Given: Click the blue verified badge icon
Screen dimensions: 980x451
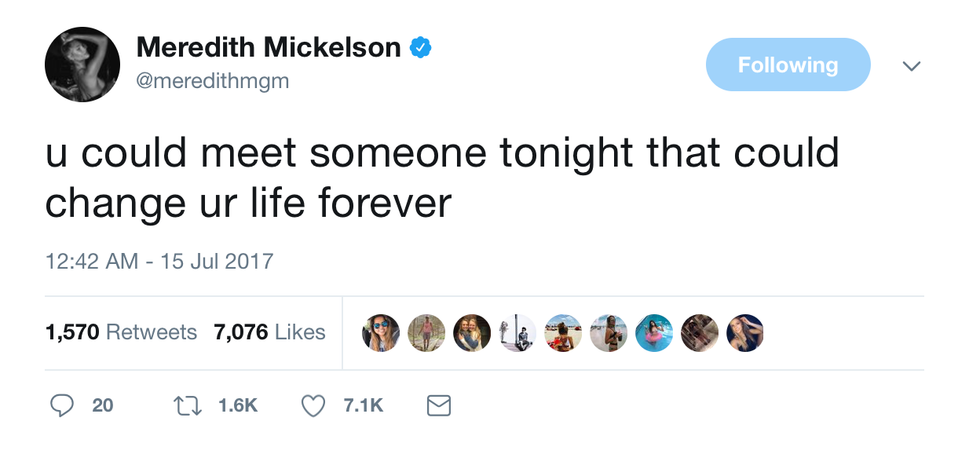Looking at the screenshot, I should tap(423, 46).
